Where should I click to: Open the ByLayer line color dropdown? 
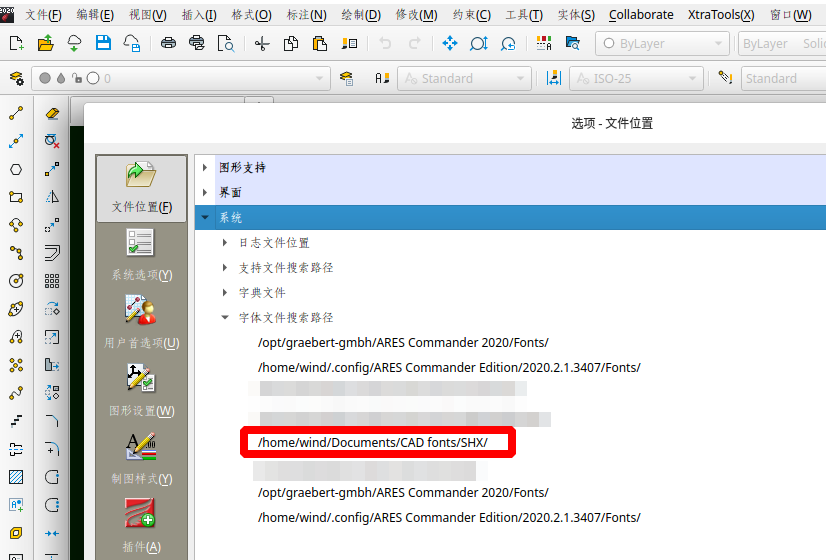pos(662,43)
